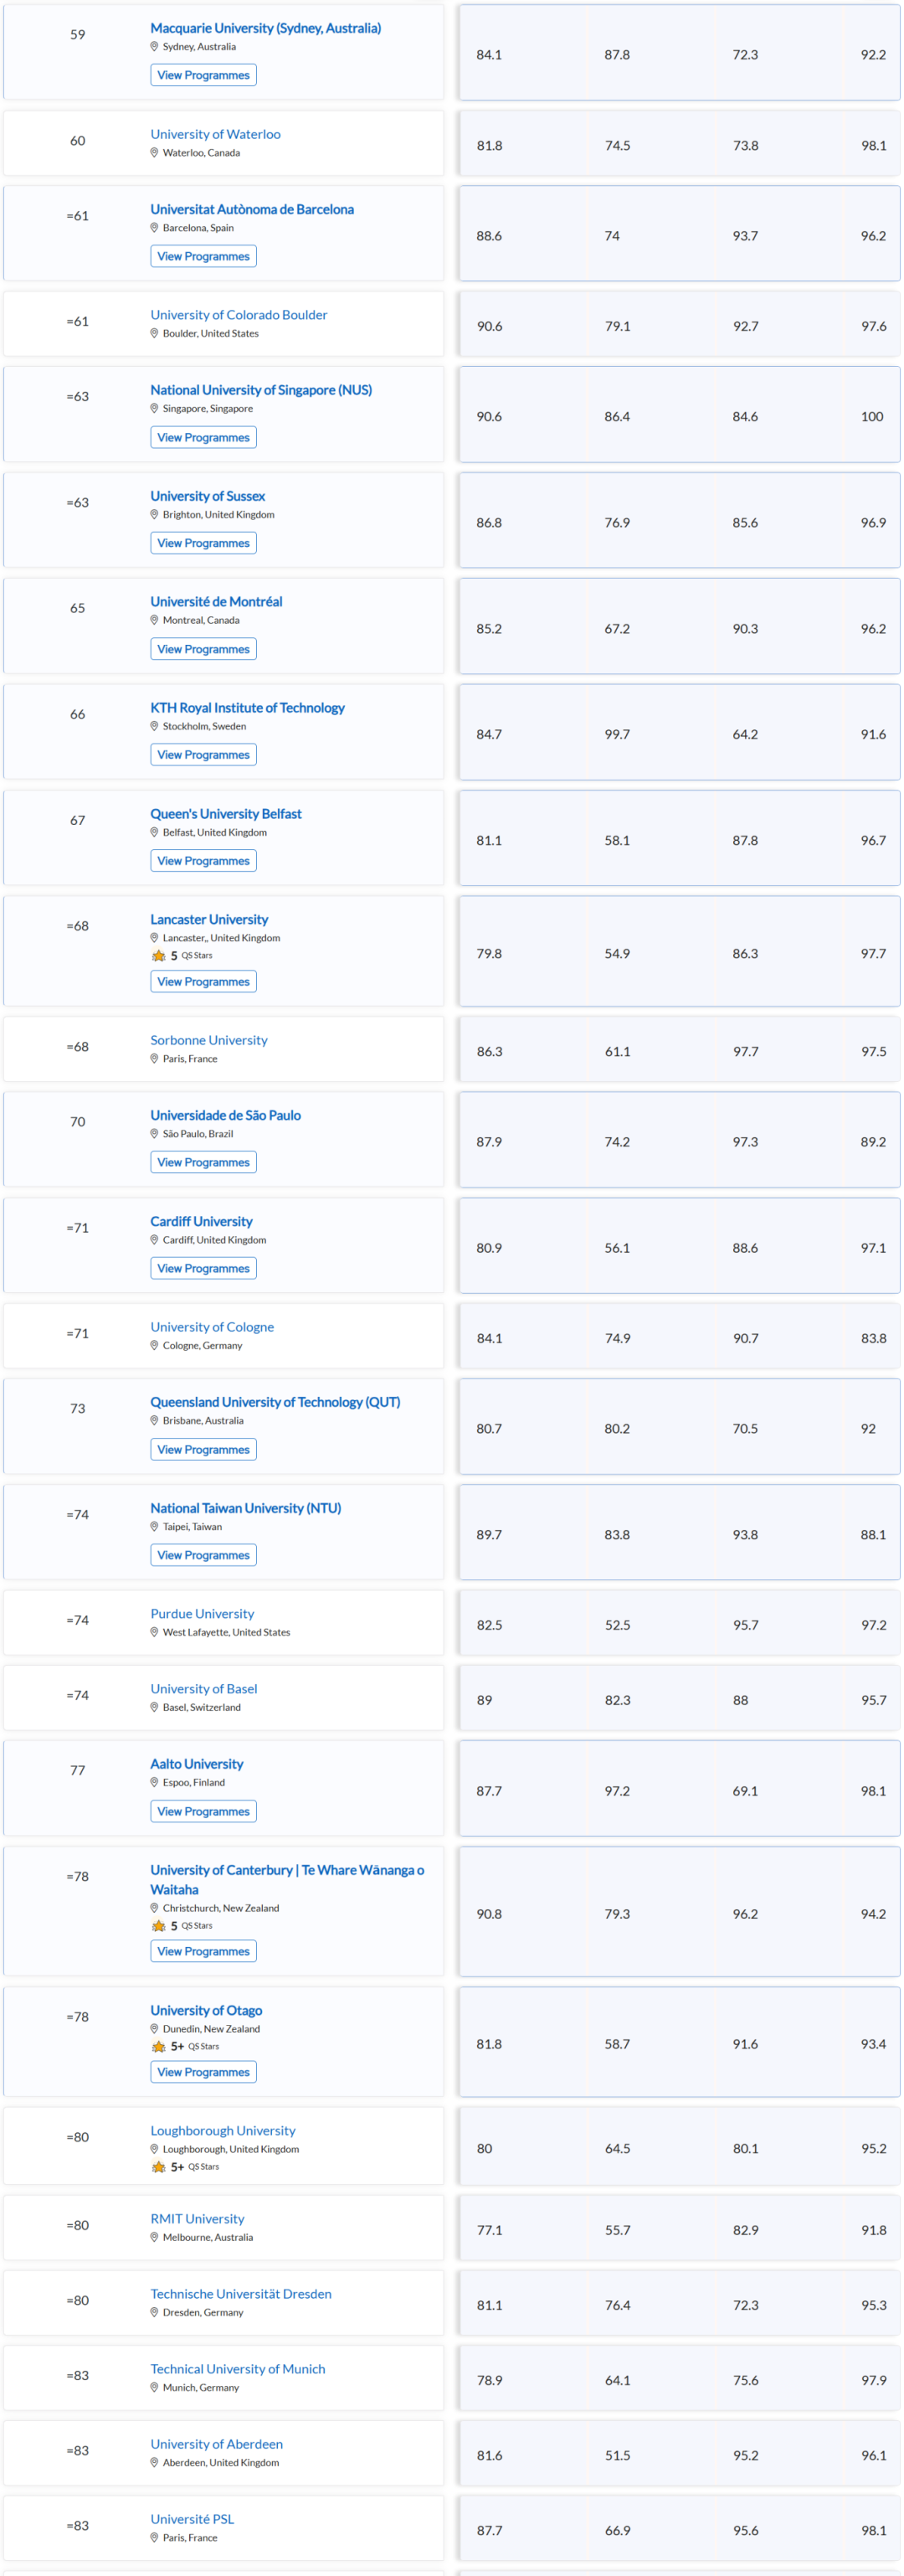The height and width of the screenshot is (2576, 904).
Task: Click the 5+ QS Stars icon under University of Otago
Action: [x=158, y=2046]
